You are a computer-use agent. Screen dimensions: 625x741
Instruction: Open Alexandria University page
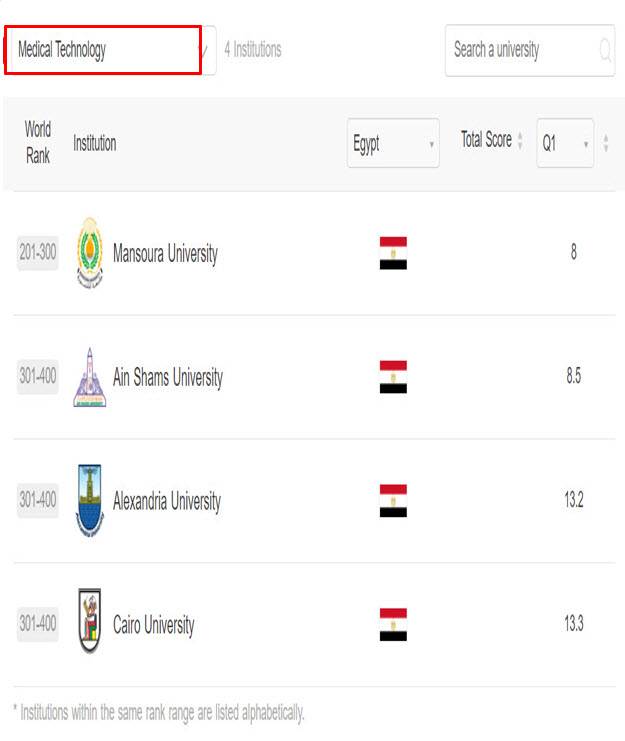(166, 501)
